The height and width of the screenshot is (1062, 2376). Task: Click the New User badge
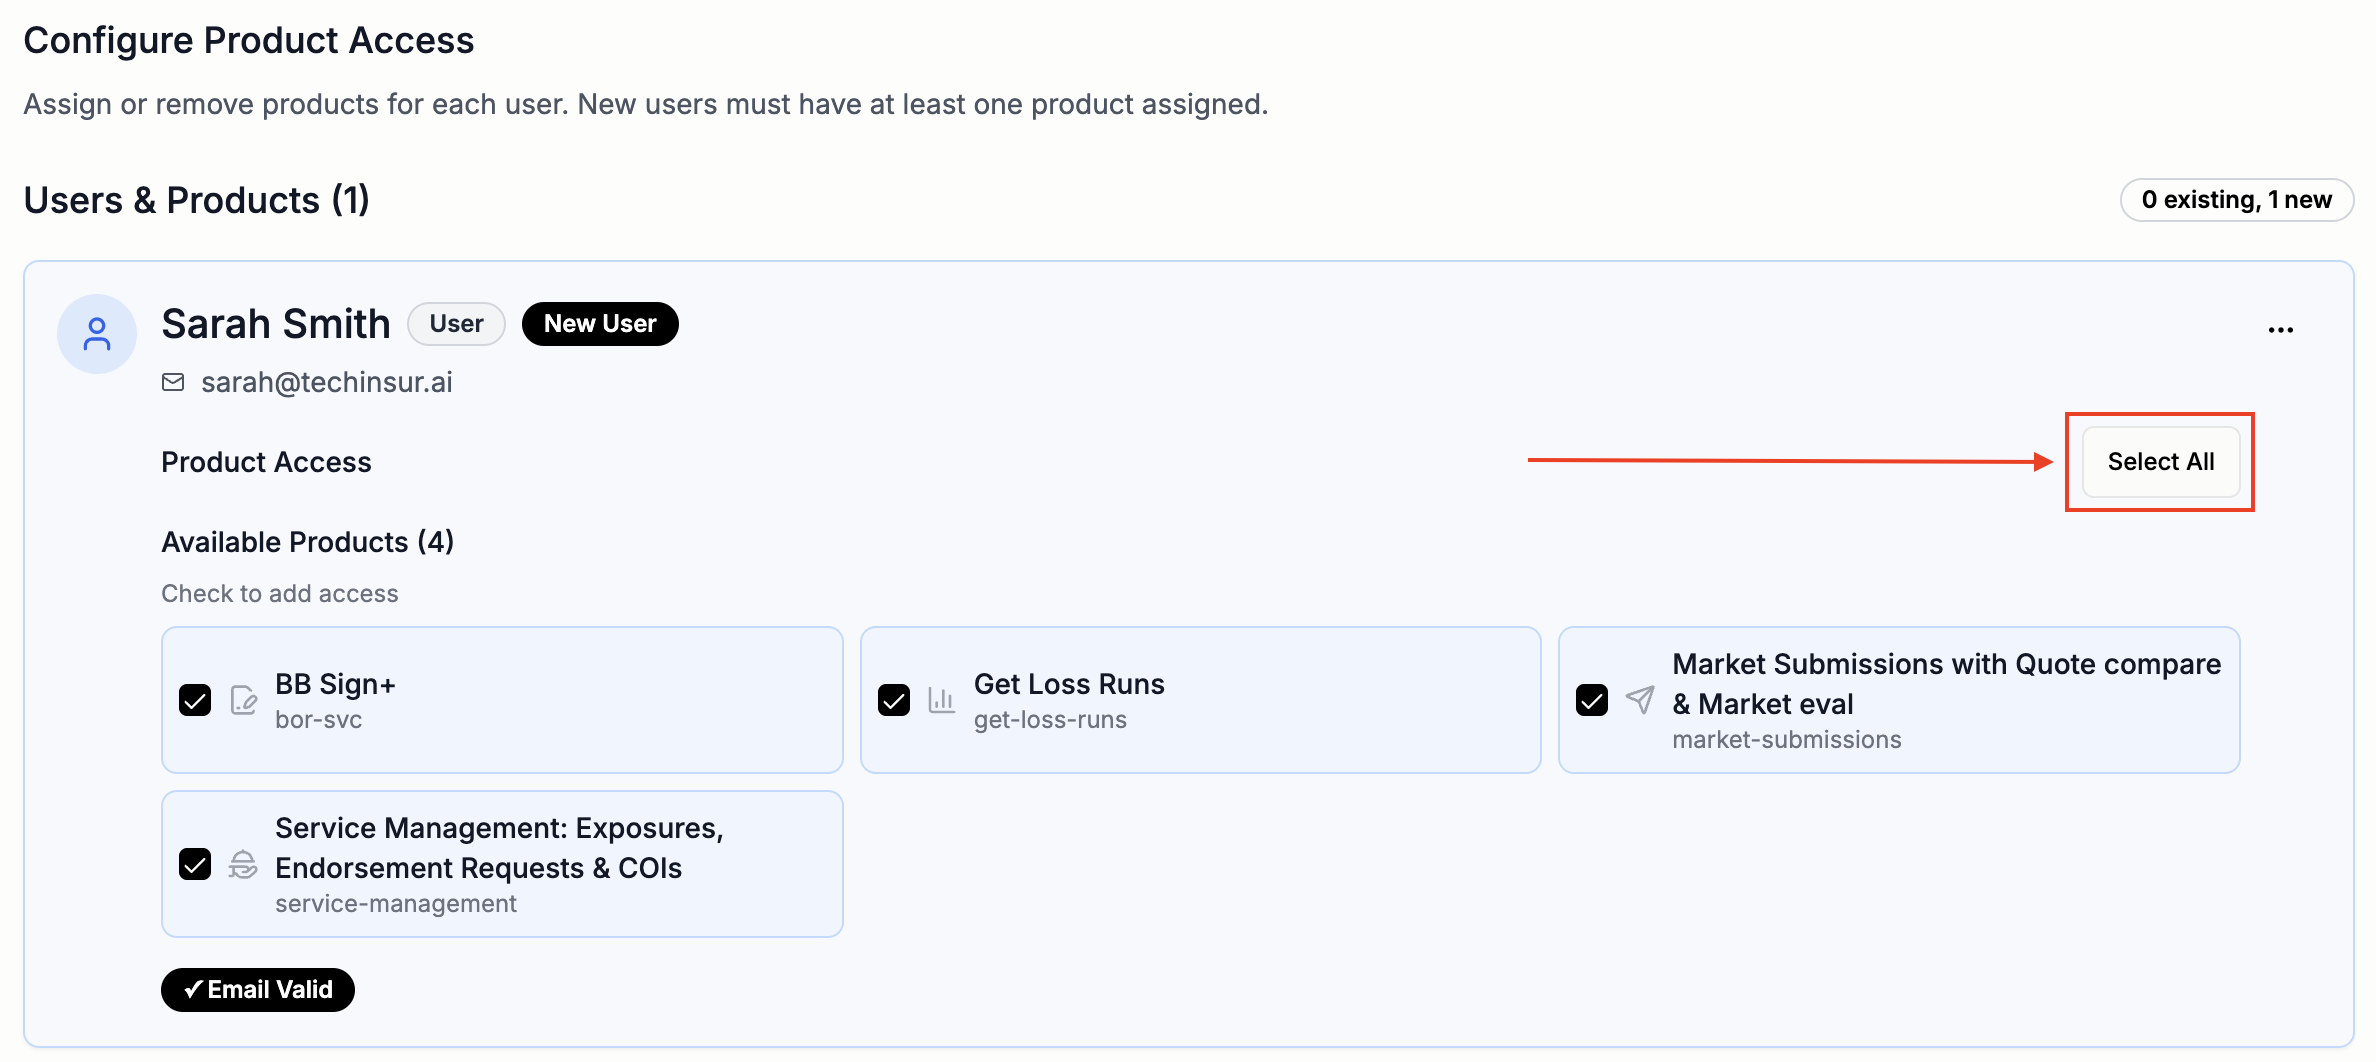click(600, 324)
